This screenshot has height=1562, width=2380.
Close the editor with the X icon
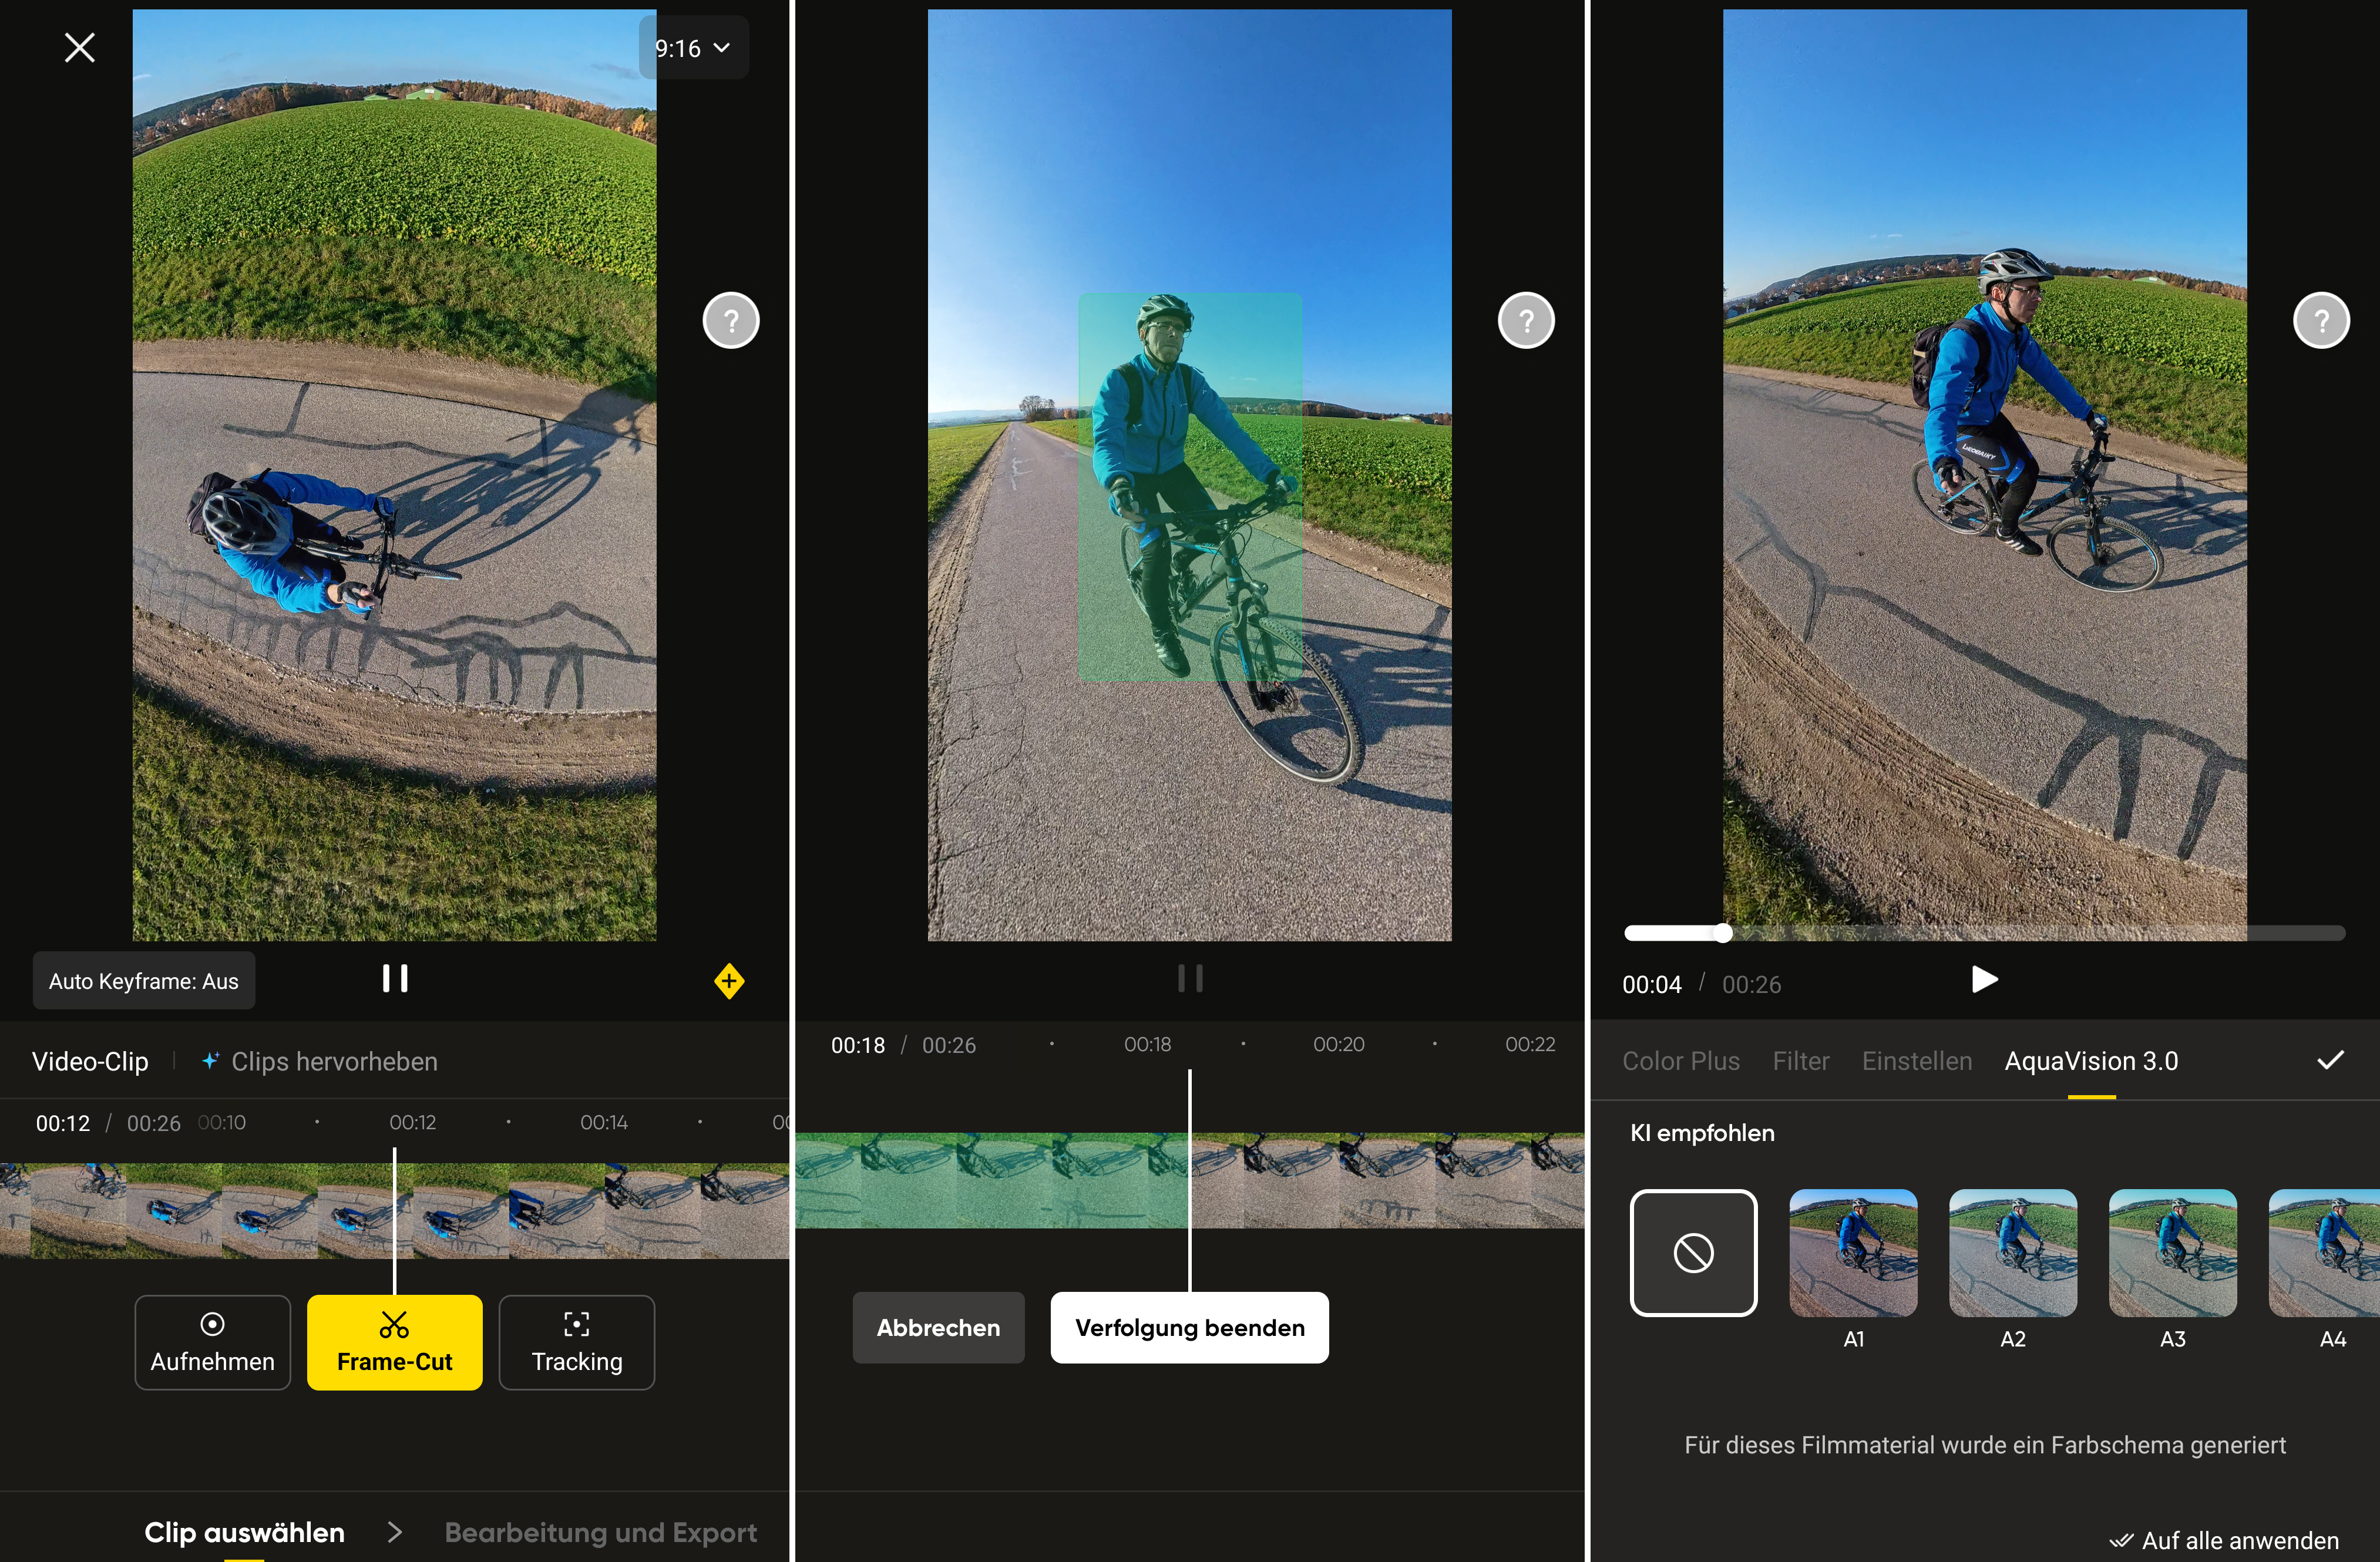(80, 47)
